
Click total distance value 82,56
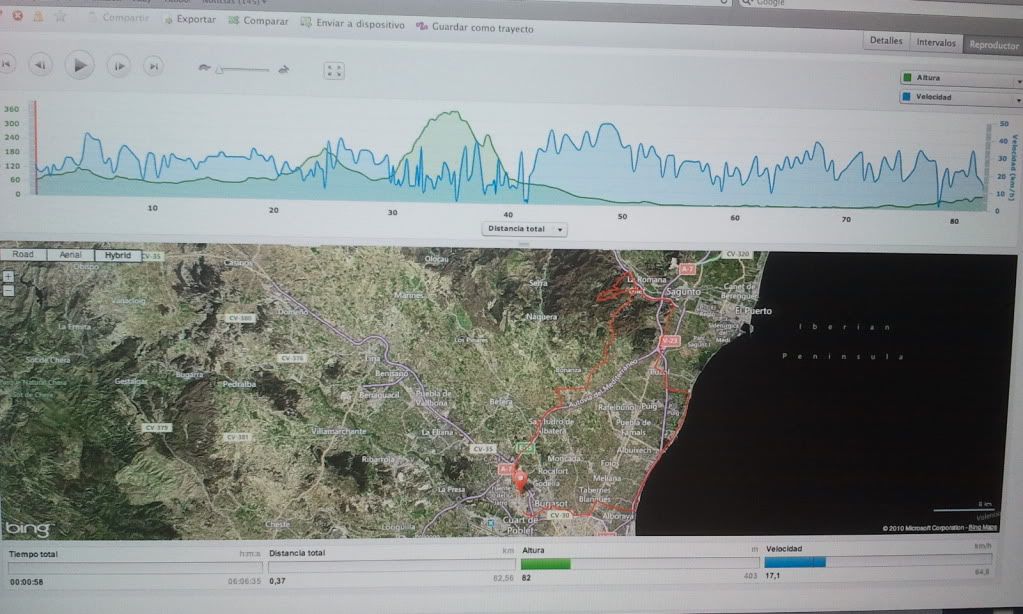click(503, 578)
